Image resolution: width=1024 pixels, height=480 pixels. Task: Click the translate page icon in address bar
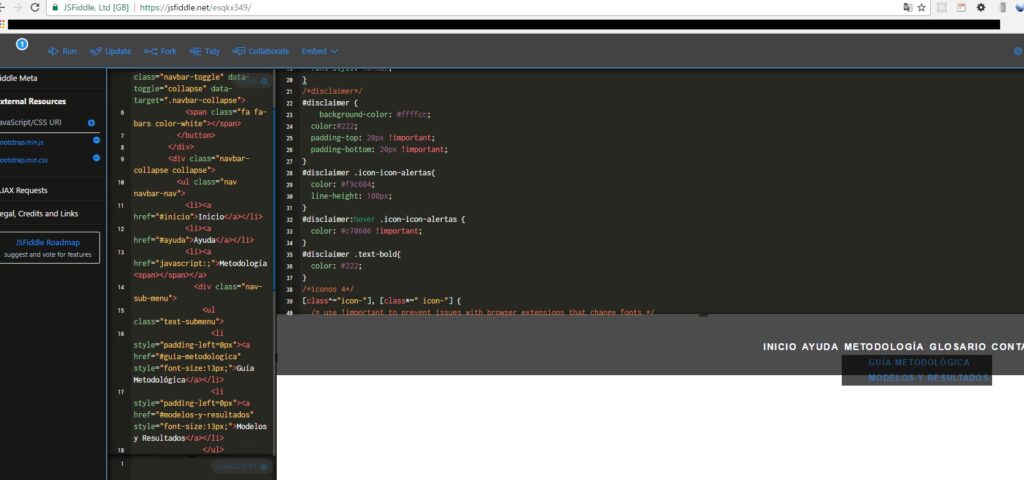(x=906, y=7)
